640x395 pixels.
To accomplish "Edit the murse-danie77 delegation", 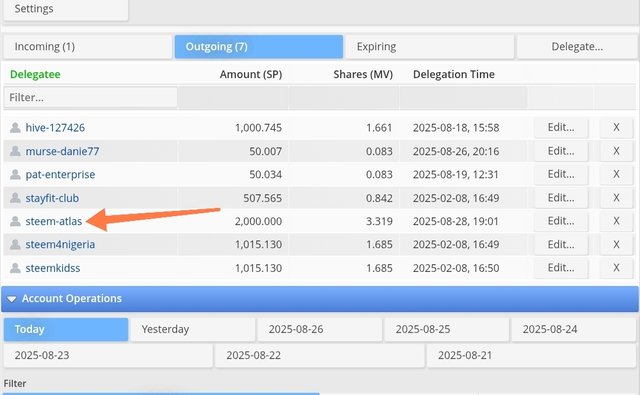I will 561,151.
